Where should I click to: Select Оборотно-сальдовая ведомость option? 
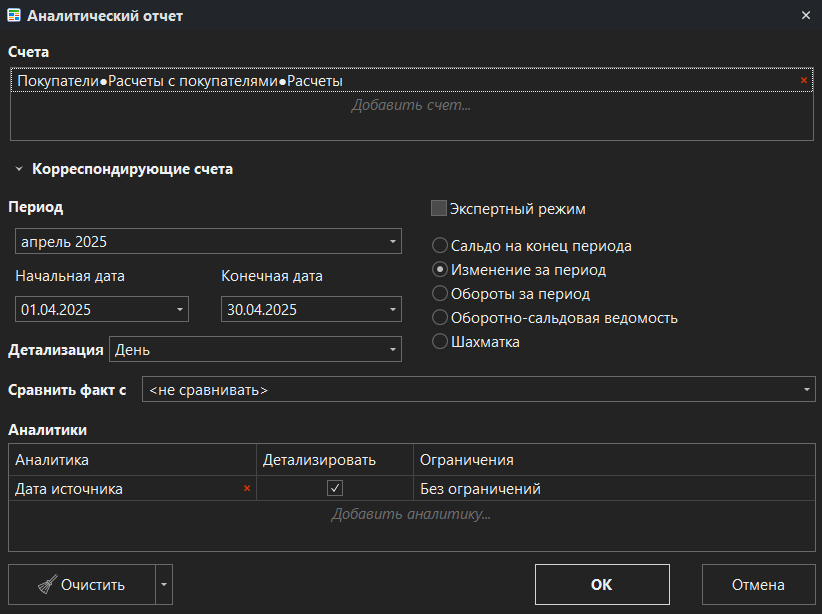click(x=439, y=318)
